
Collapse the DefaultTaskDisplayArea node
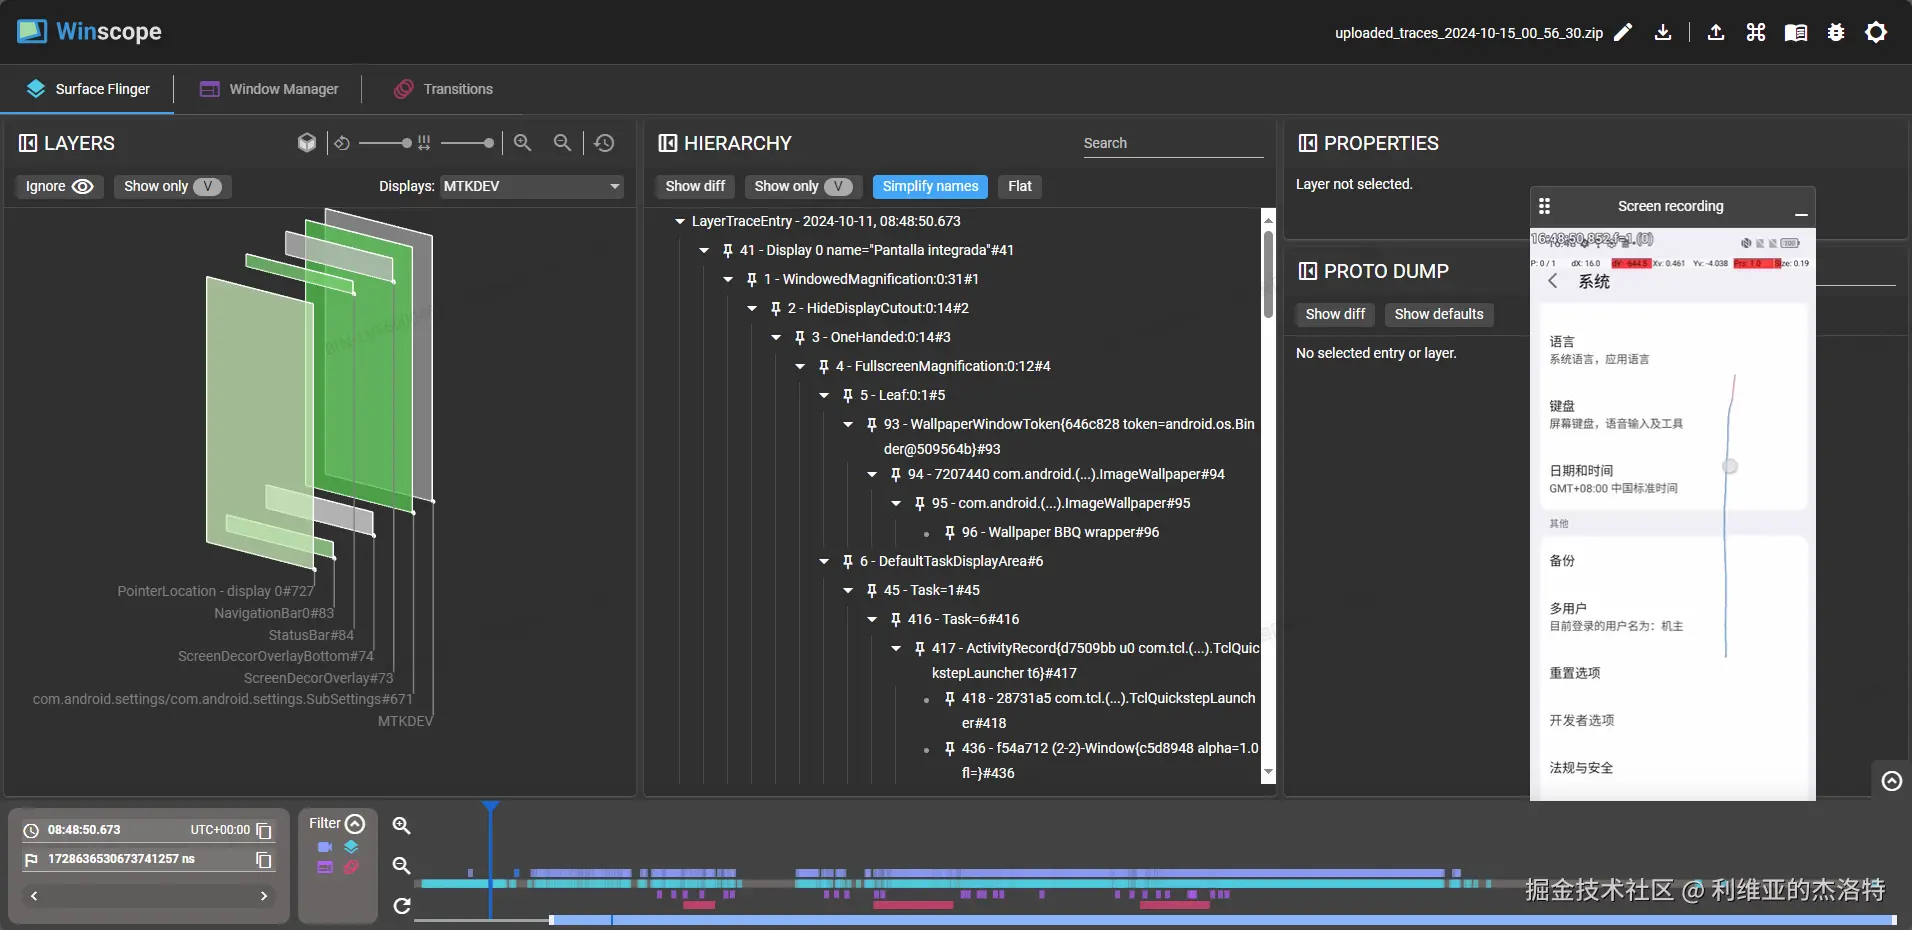tap(824, 561)
